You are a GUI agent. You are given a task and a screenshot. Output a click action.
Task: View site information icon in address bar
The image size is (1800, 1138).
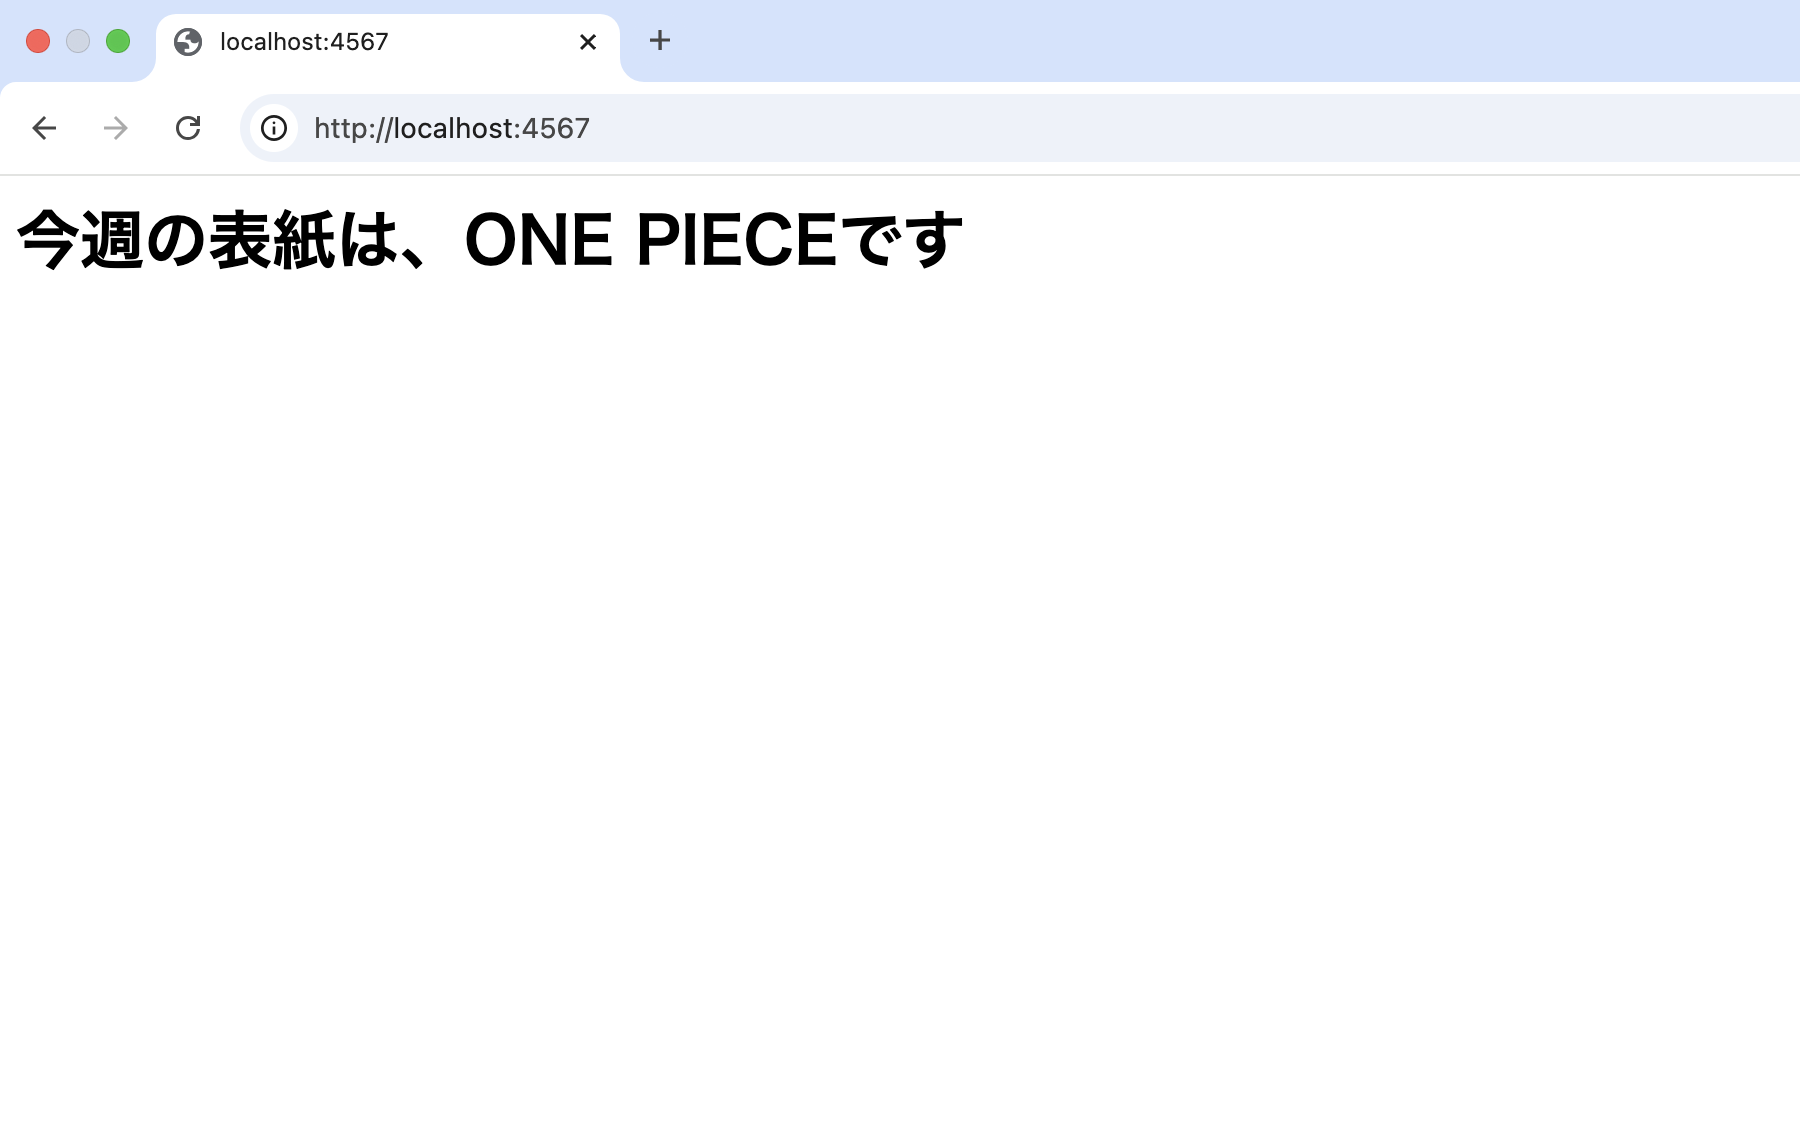[274, 128]
